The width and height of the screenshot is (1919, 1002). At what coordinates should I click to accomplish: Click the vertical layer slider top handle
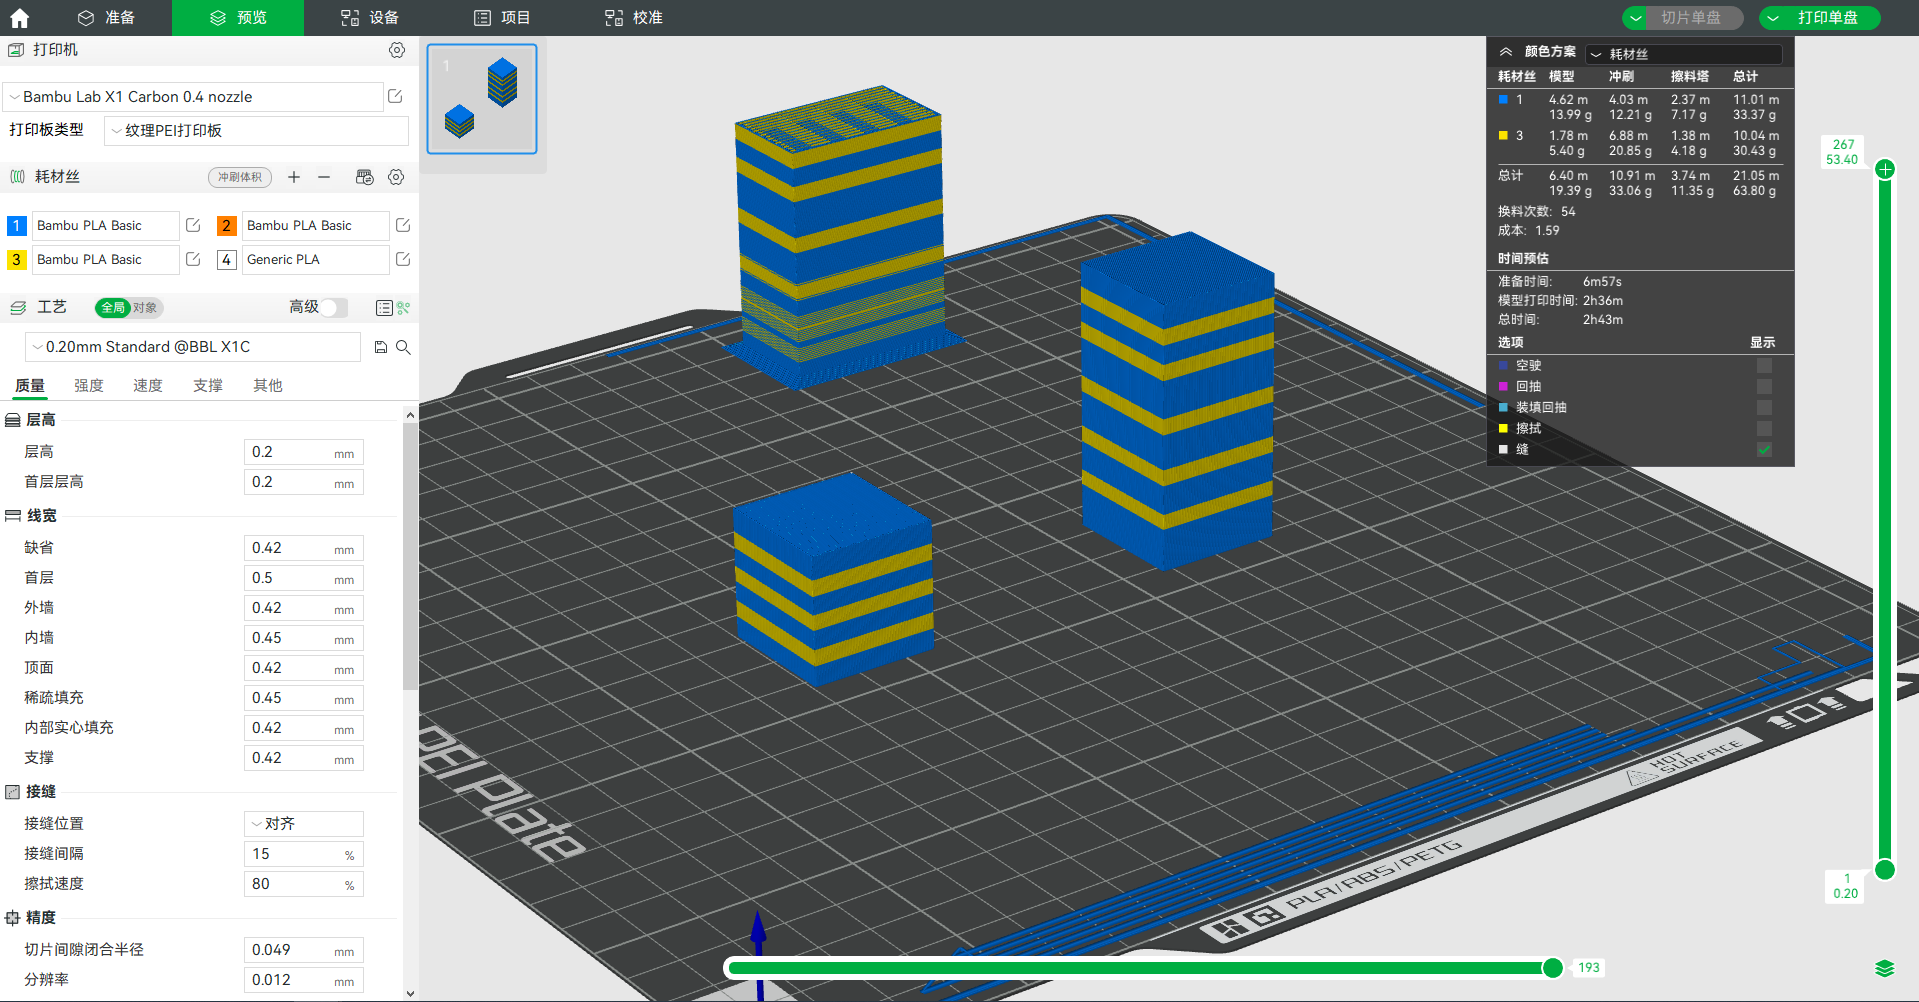pos(1885,169)
